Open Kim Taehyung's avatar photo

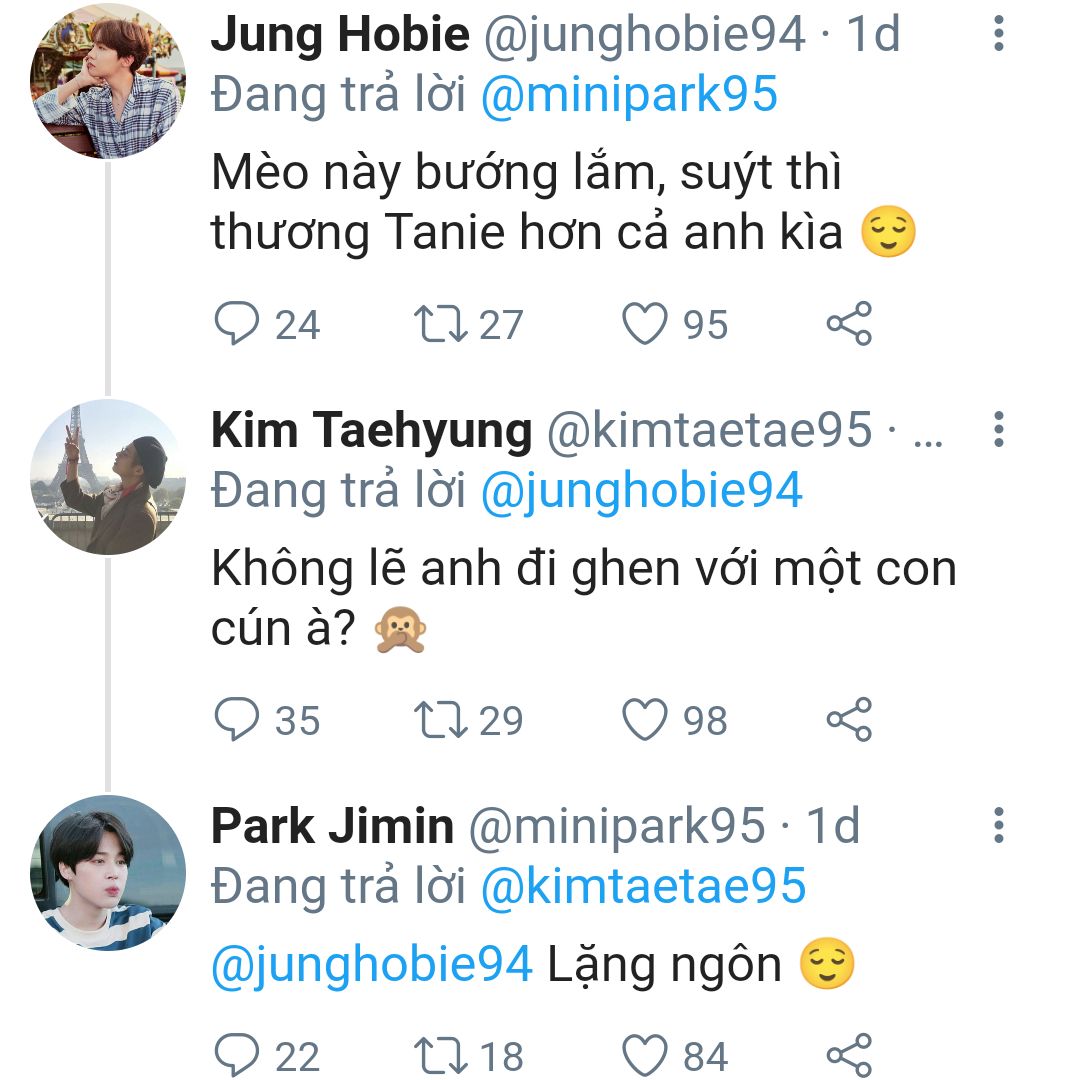(x=107, y=476)
